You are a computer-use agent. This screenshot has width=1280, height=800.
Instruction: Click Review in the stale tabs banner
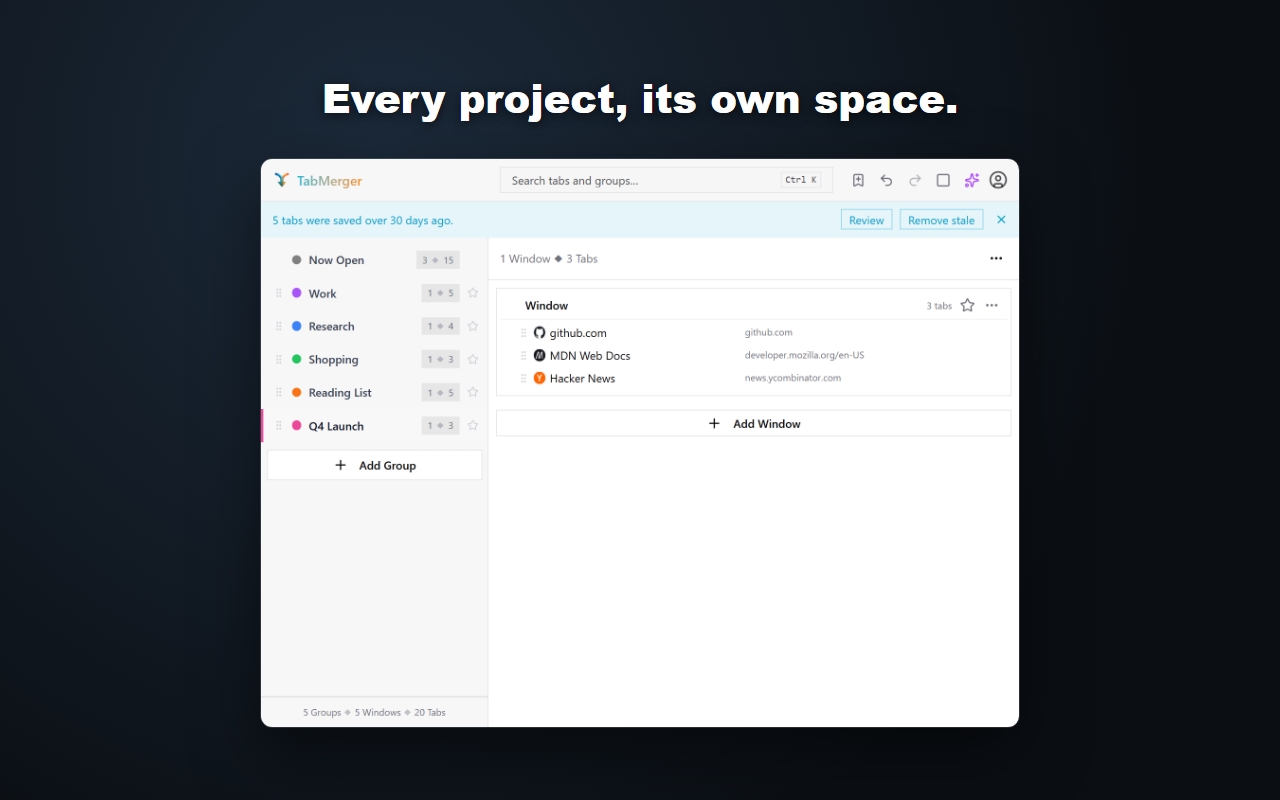tap(866, 220)
